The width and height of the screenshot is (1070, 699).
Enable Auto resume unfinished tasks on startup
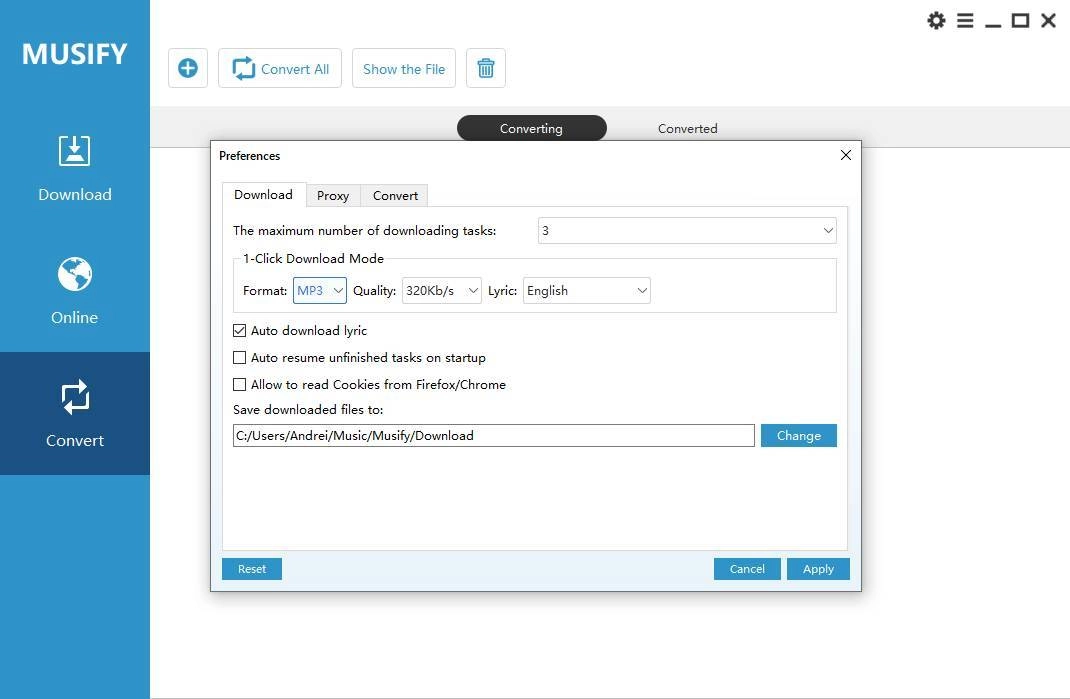[x=240, y=358]
